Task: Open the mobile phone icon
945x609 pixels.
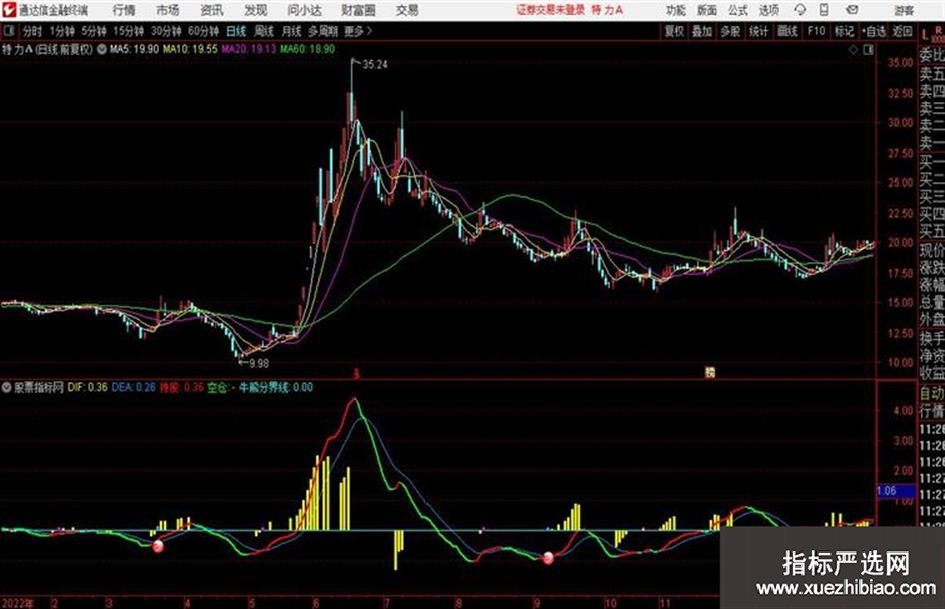Action: point(824,10)
